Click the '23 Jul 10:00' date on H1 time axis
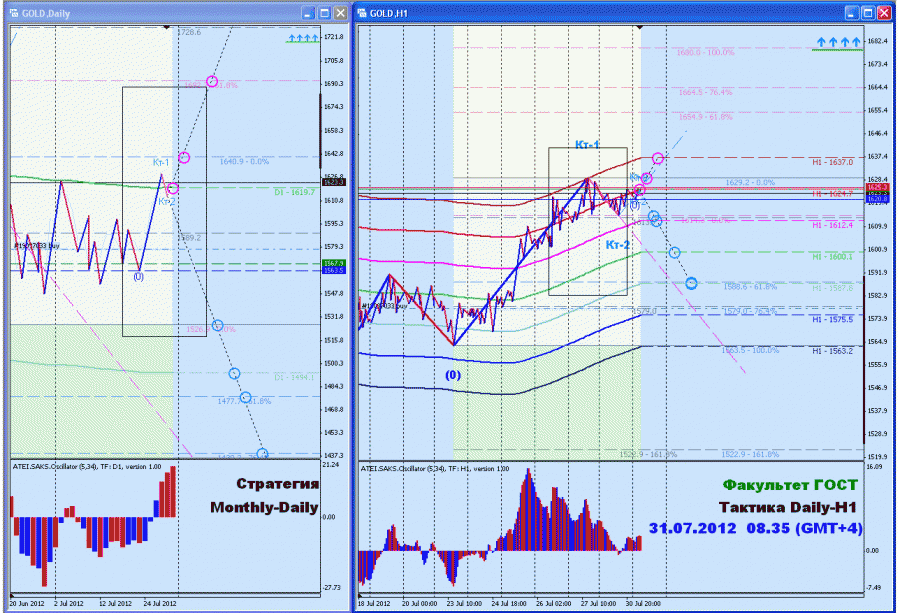Viewport: 900px width, 613px height. tap(464, 603)
